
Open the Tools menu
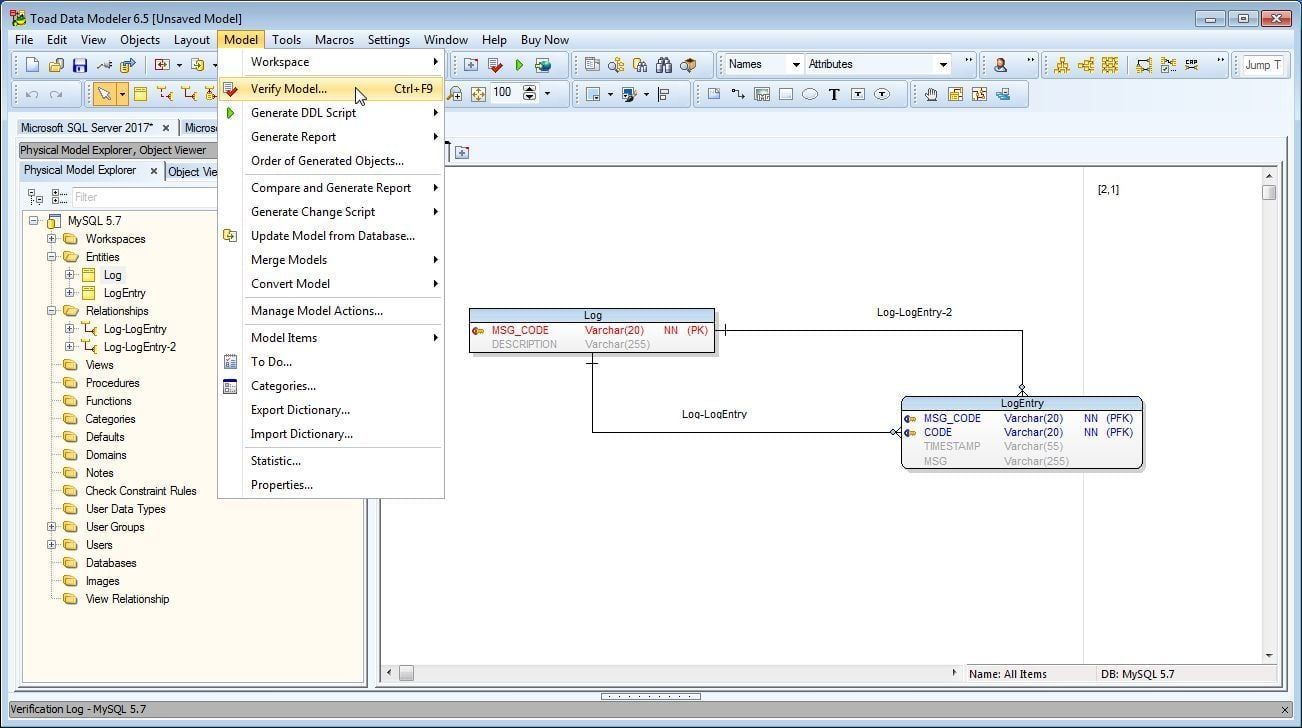pyautogui.click(x=286, y=40)
